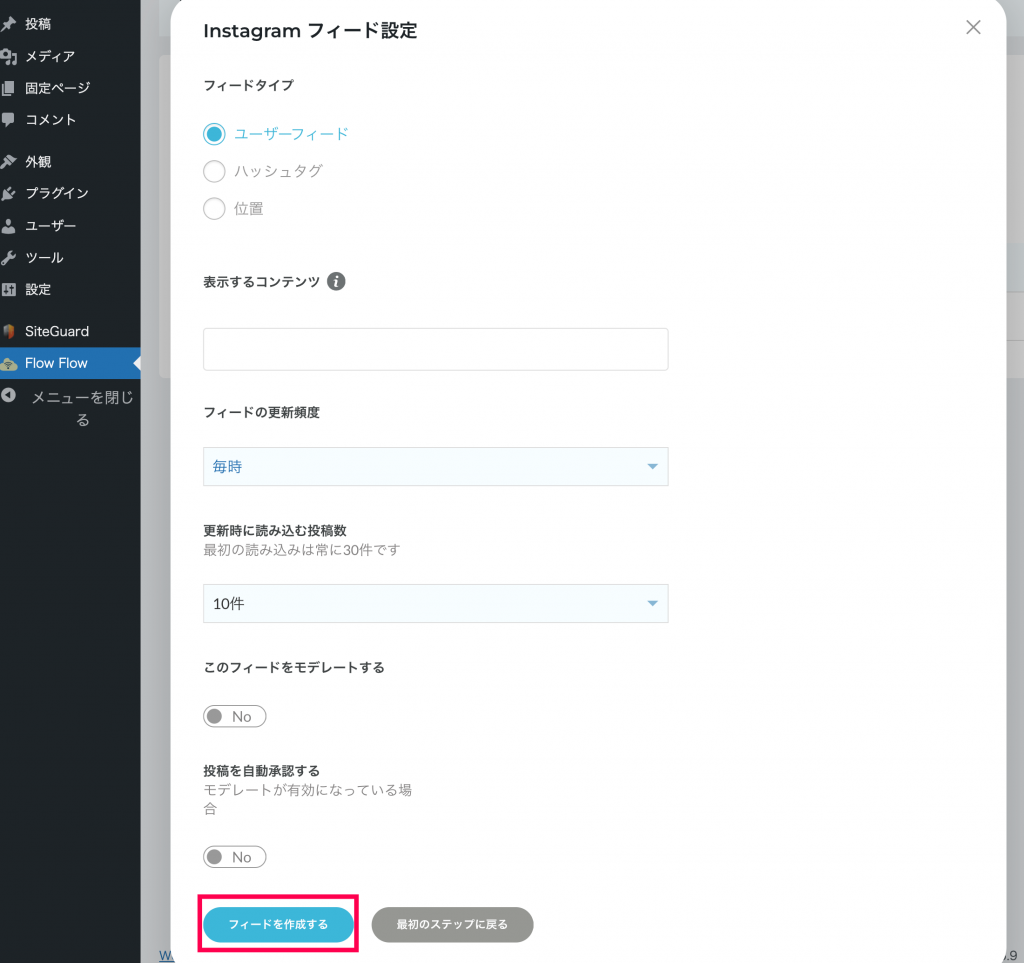Click the sliders icon beside 設定
Screen dimensions: 1024x963
coord(8,289)
